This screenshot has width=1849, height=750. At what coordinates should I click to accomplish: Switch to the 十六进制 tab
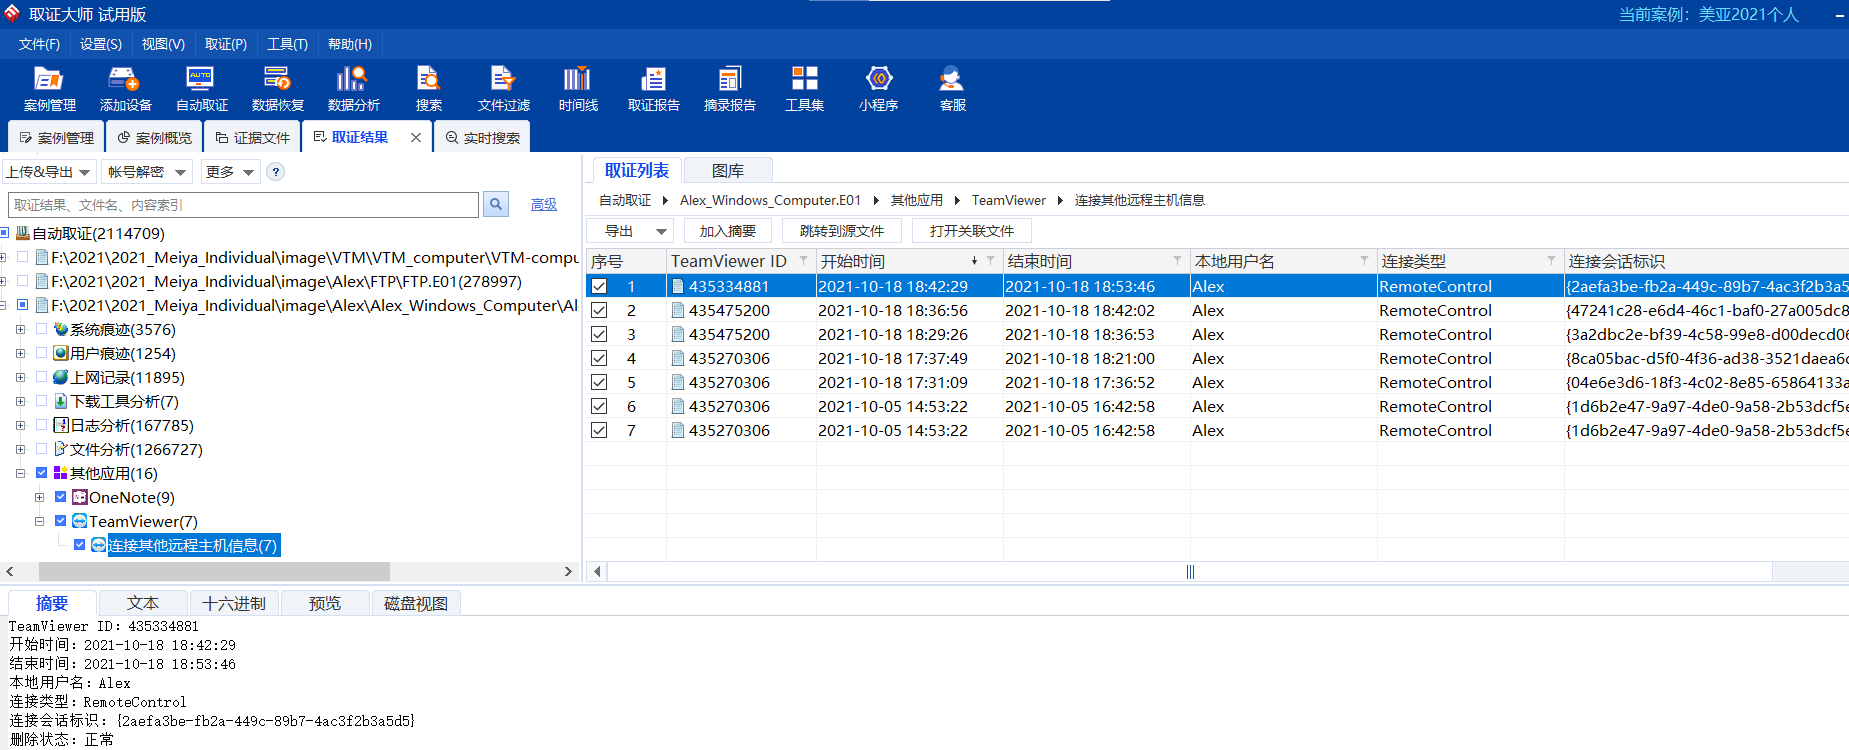pyautogui.click(x=234, y=603)
